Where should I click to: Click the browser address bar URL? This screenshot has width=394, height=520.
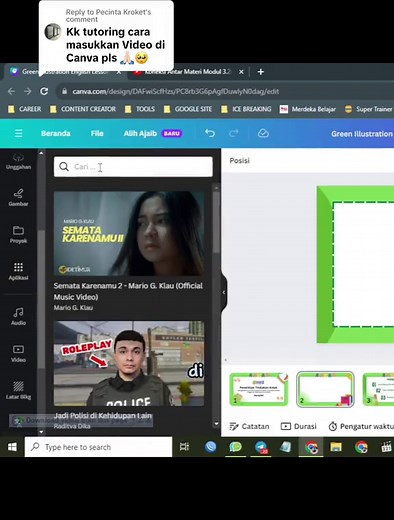[176, 91]
